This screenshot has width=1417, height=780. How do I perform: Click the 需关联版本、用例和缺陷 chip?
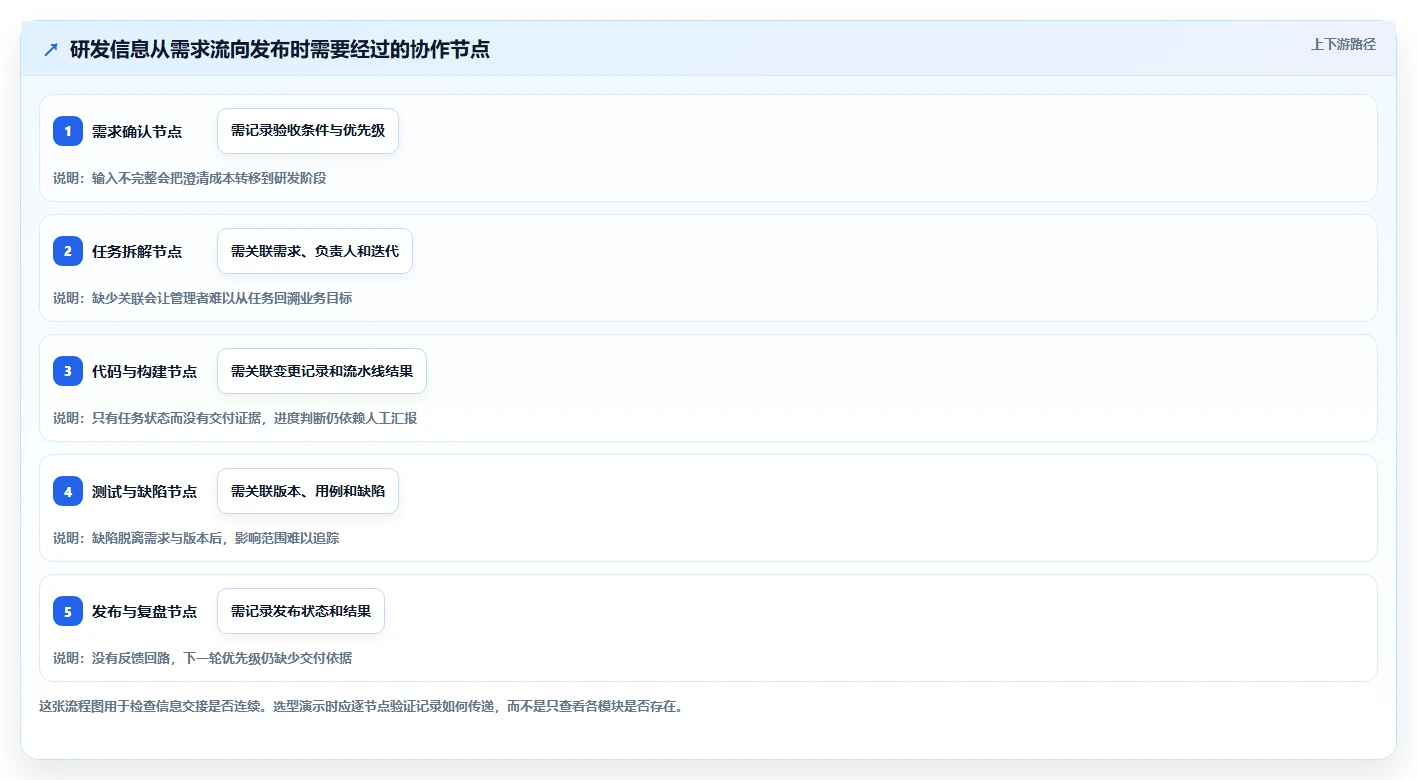click(x=308, y=491)
